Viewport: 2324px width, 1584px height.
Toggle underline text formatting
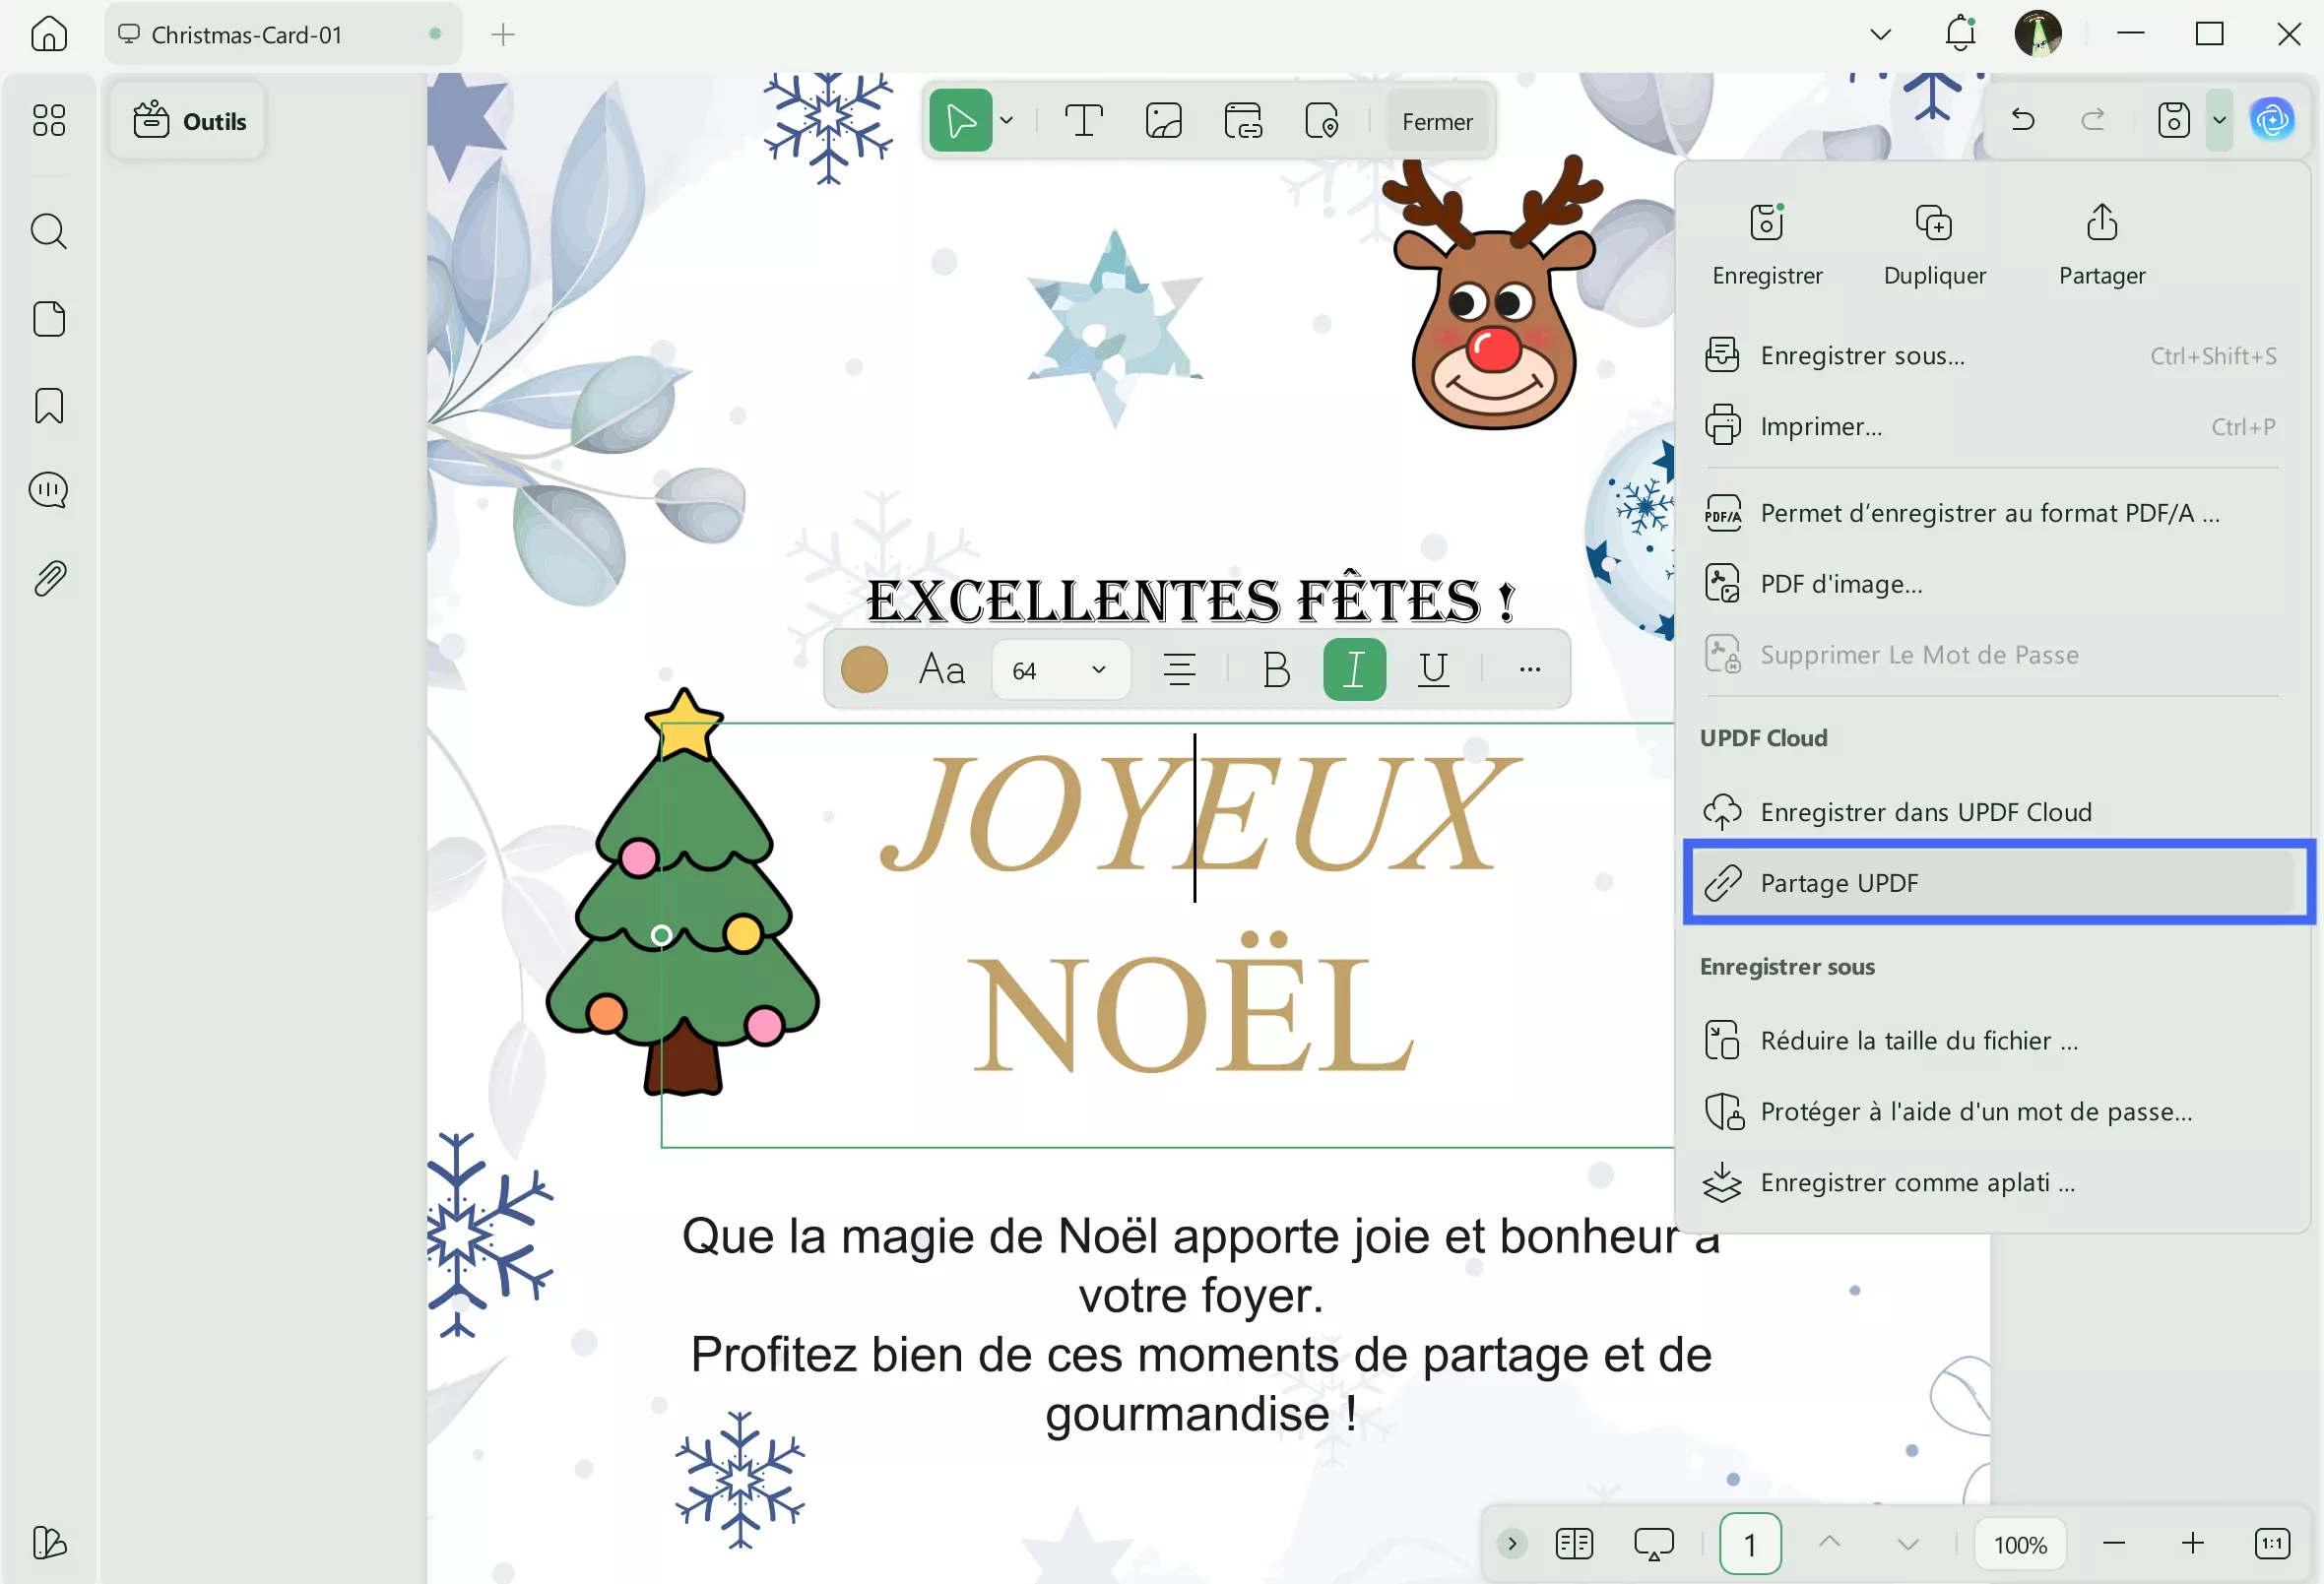tap(1433, 669)
